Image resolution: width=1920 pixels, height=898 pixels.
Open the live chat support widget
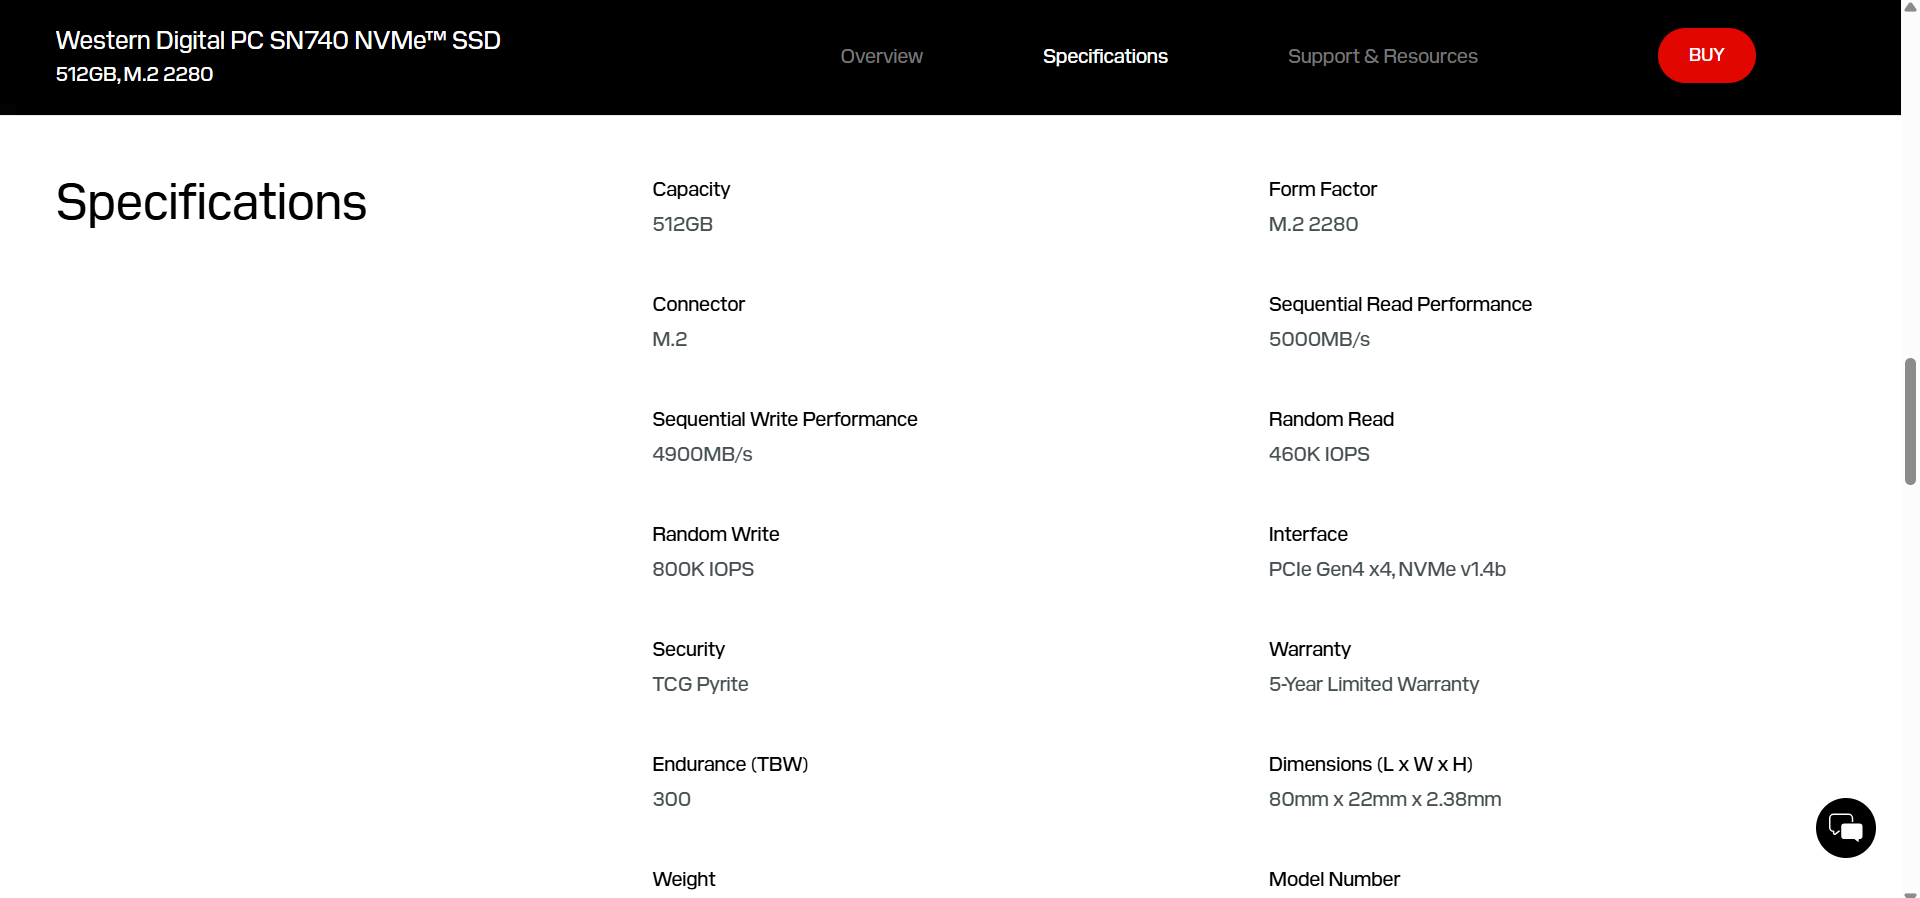pos(1845,828)
